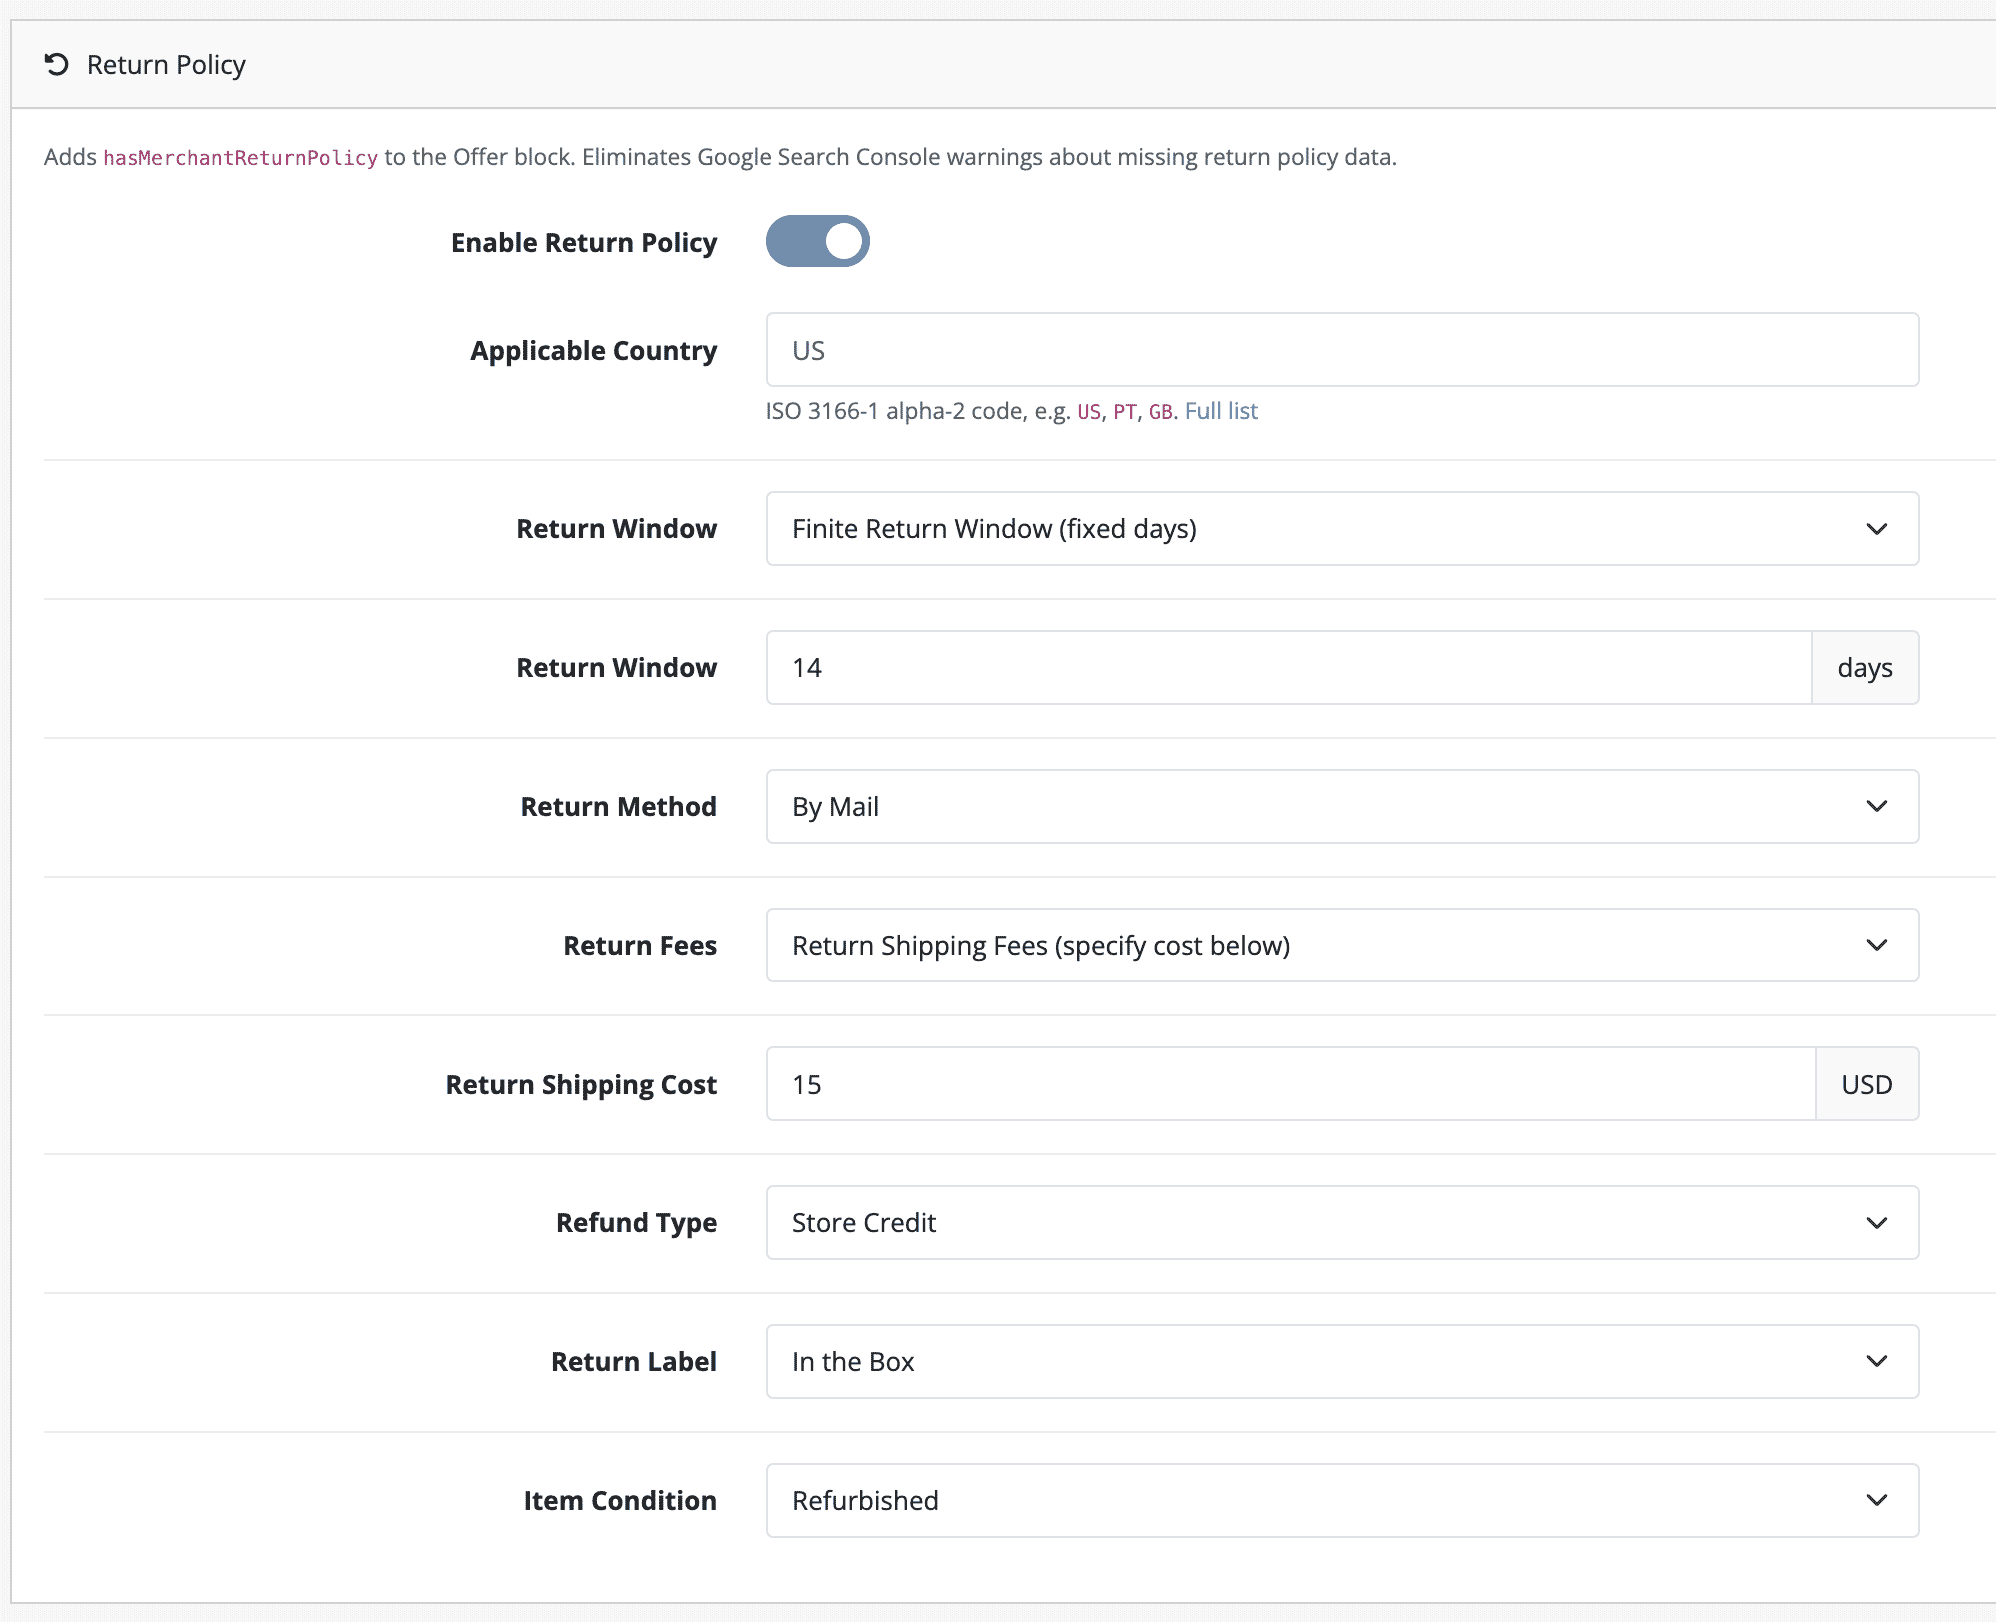
Task: Open the Return Method dropdown showing By Mail
Action: click(1342, 806)
